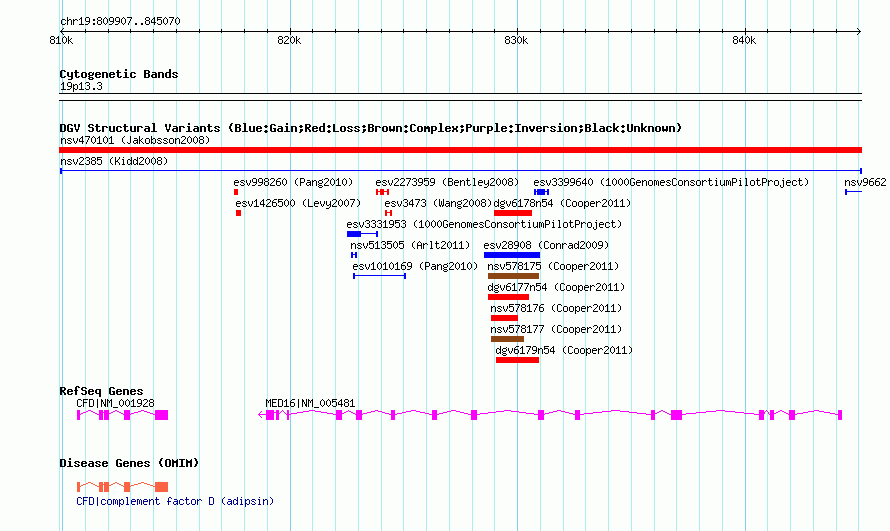Click the blue feature under esv3399640
The width and height of the screenshot is (890, 531).
pyautogui.click(x=541, y=192)
